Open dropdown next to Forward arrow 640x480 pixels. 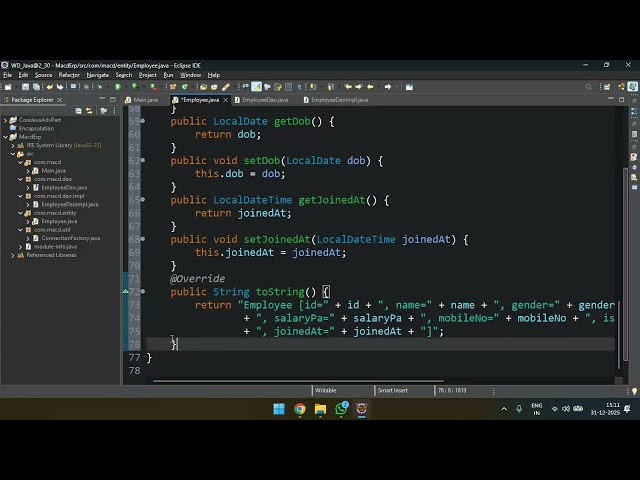coord(396,87)
